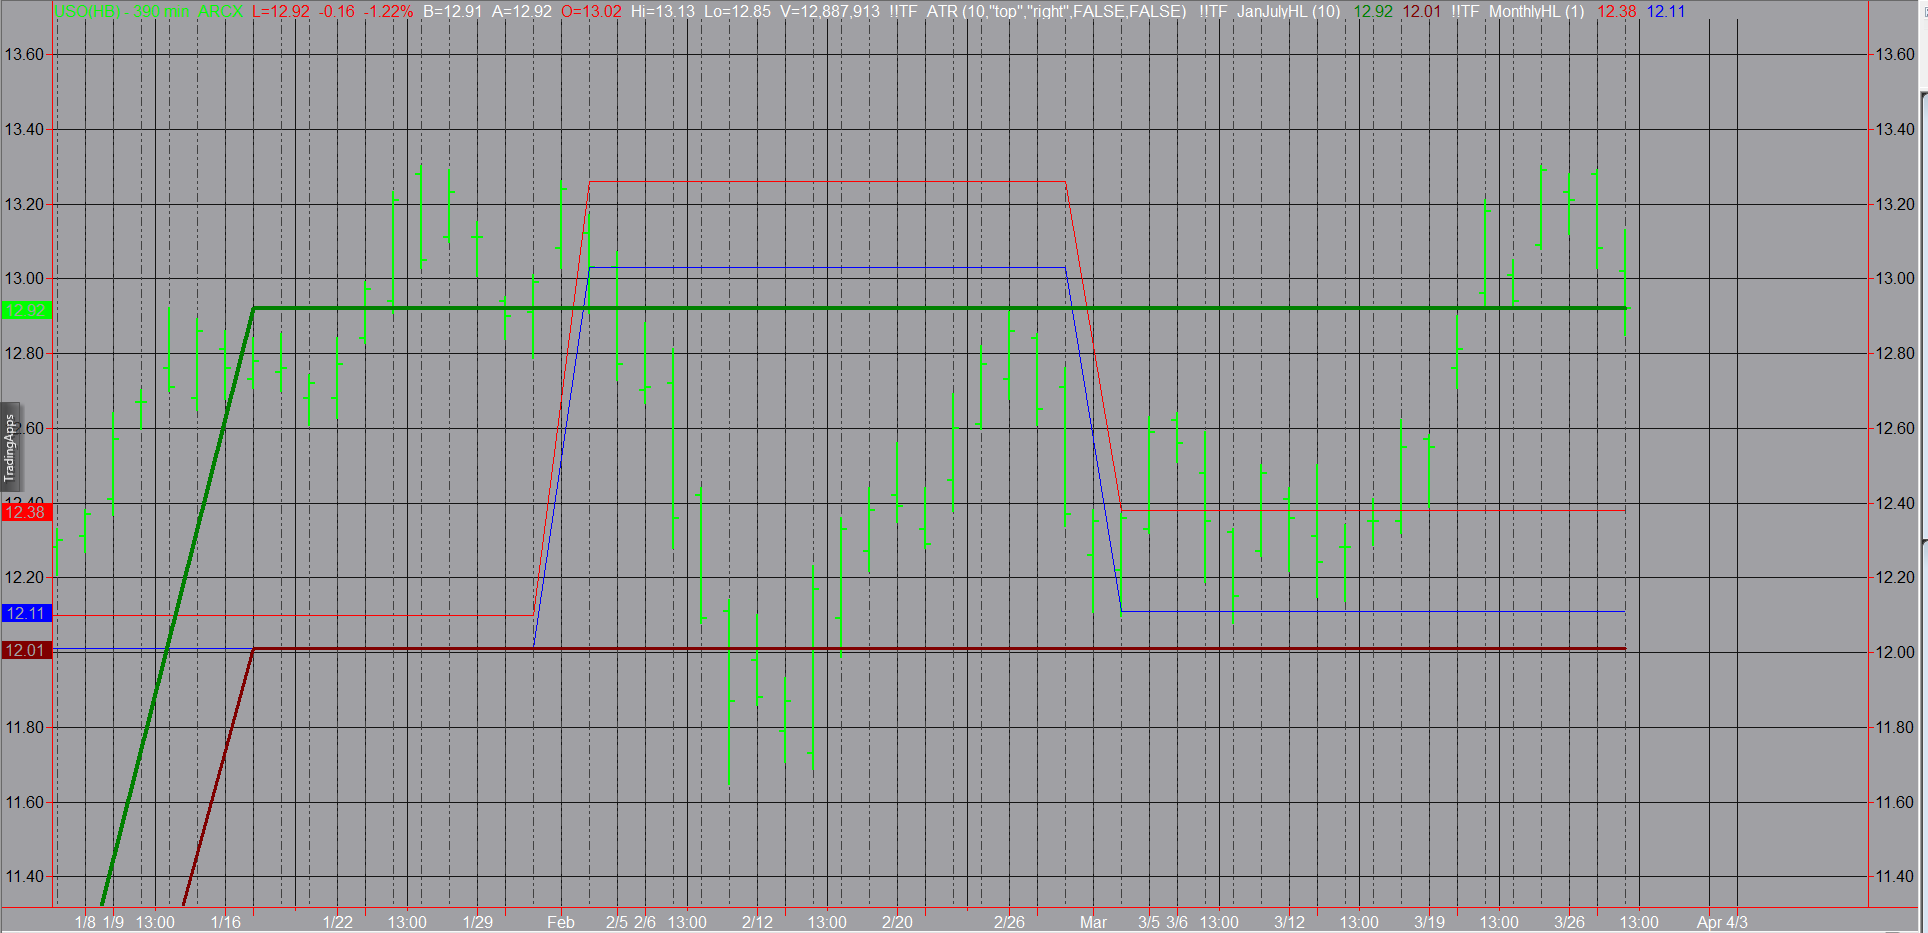Click the last price L=12.92 readout
The image size is (1928, 933).
[x=281, y=12]
